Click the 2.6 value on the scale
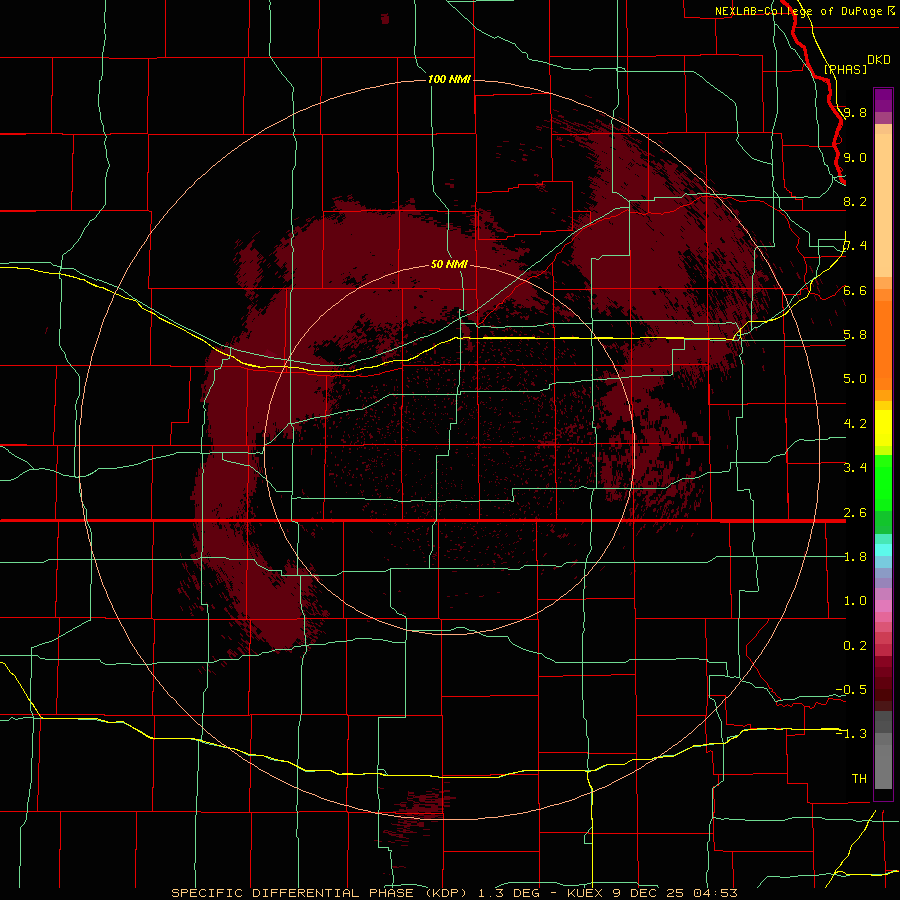Screen dimensions: 900x900 point(855,513)
